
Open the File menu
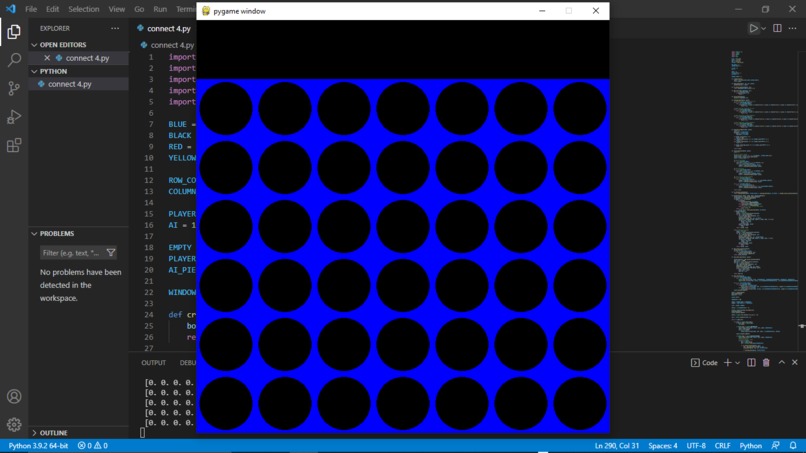(x=31, y=9)
